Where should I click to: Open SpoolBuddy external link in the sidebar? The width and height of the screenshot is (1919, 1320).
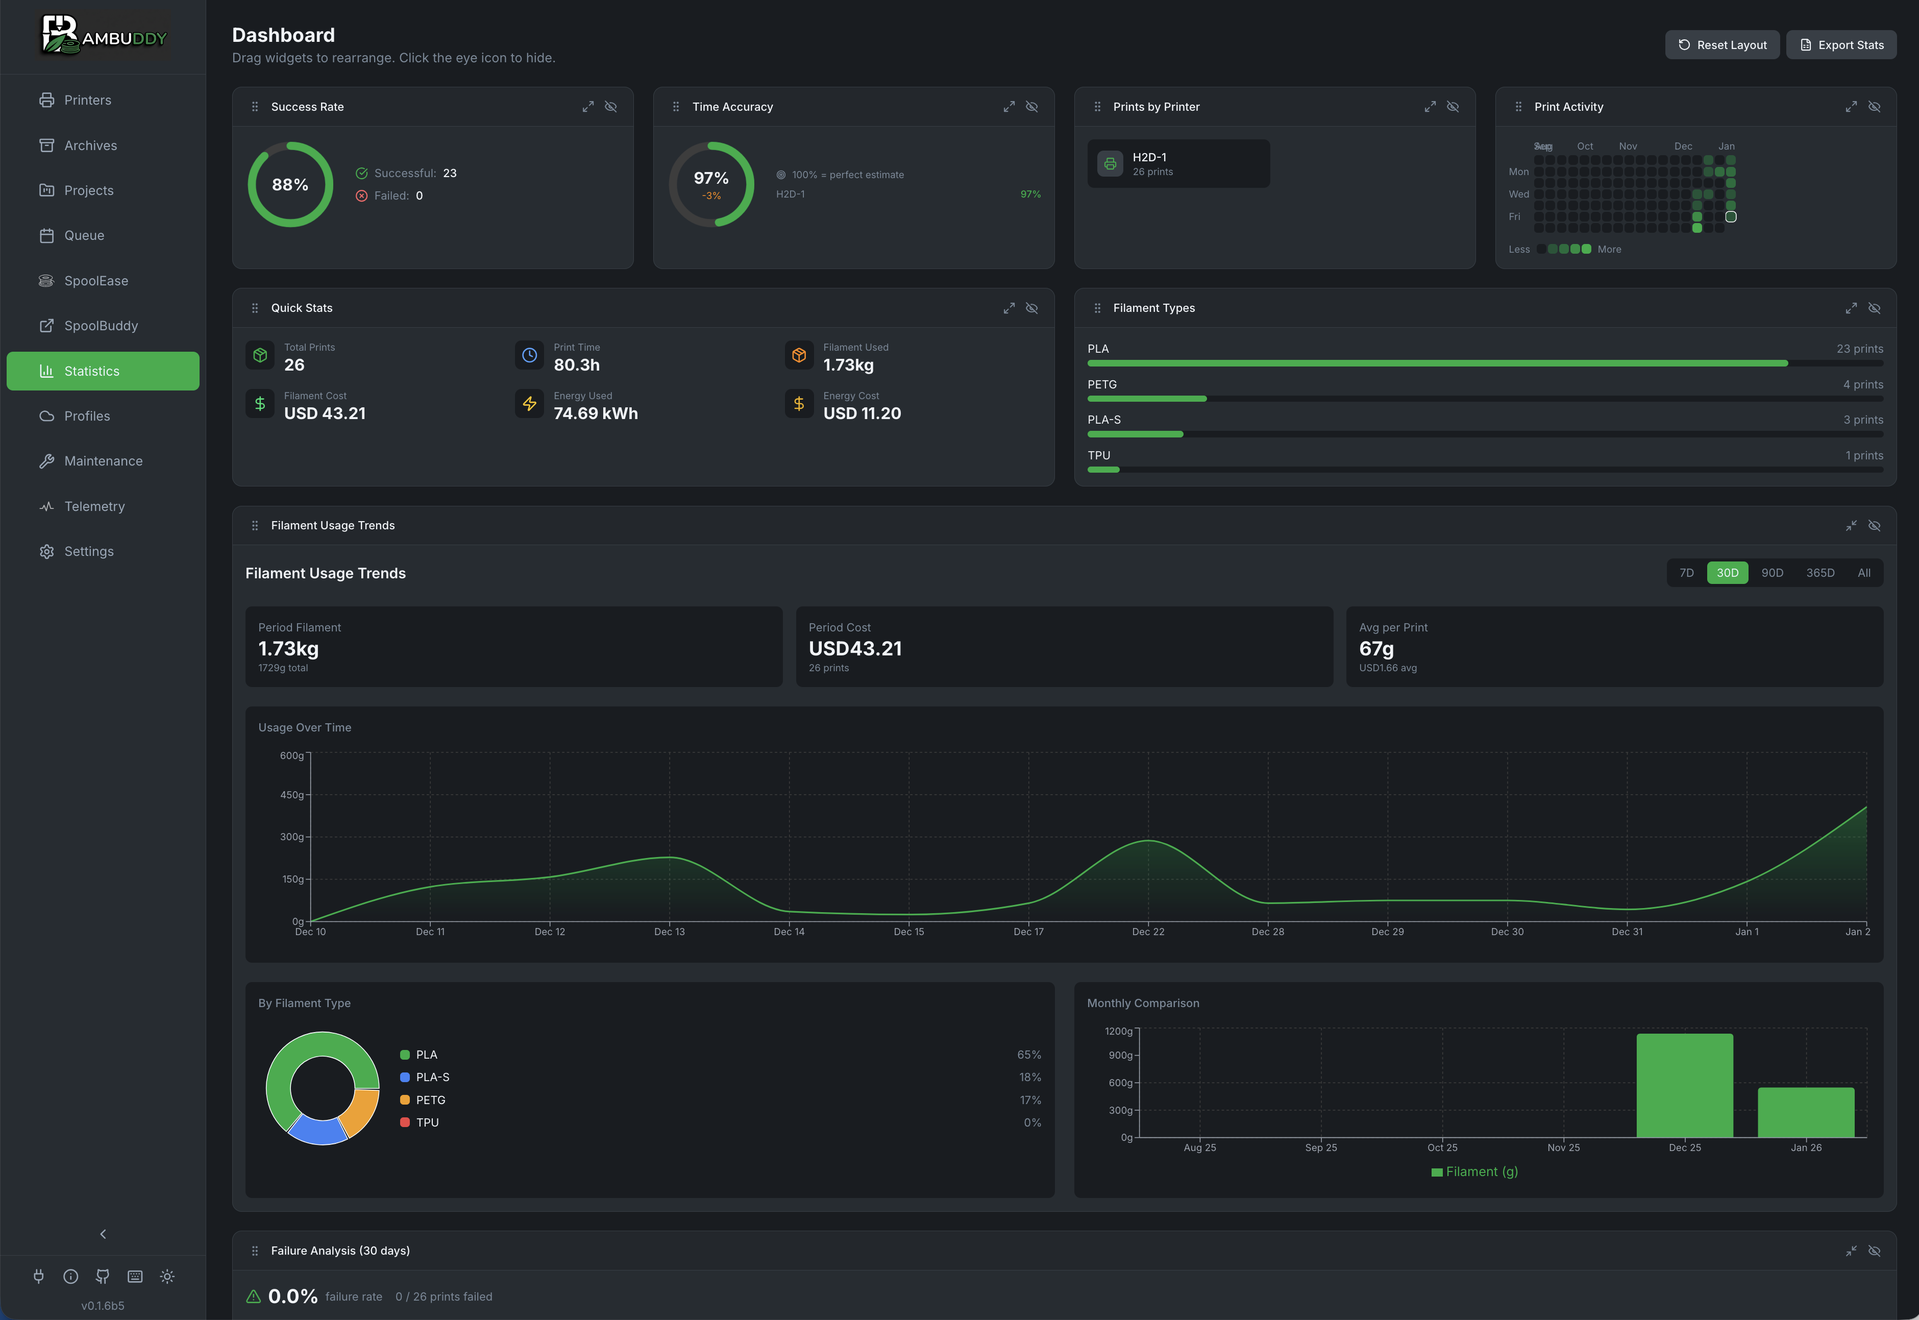point(99,325)
